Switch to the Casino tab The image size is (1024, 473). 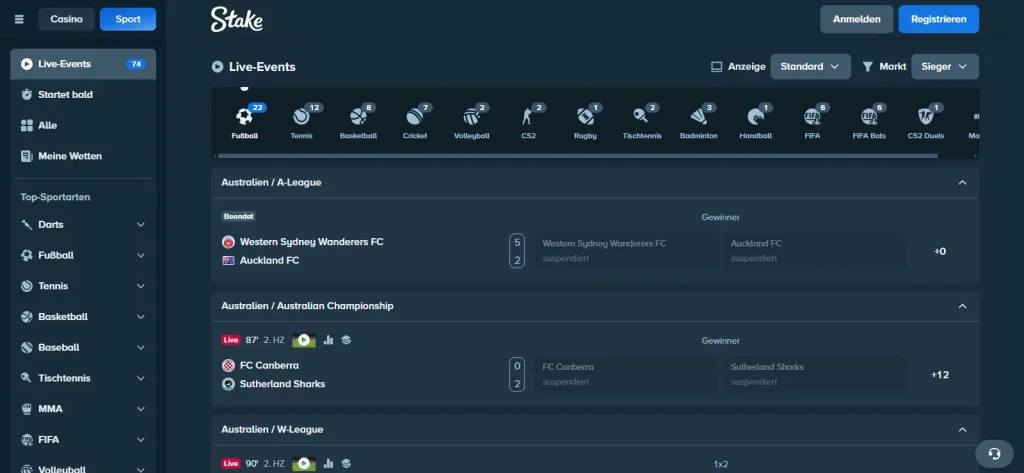pos(67,19)
